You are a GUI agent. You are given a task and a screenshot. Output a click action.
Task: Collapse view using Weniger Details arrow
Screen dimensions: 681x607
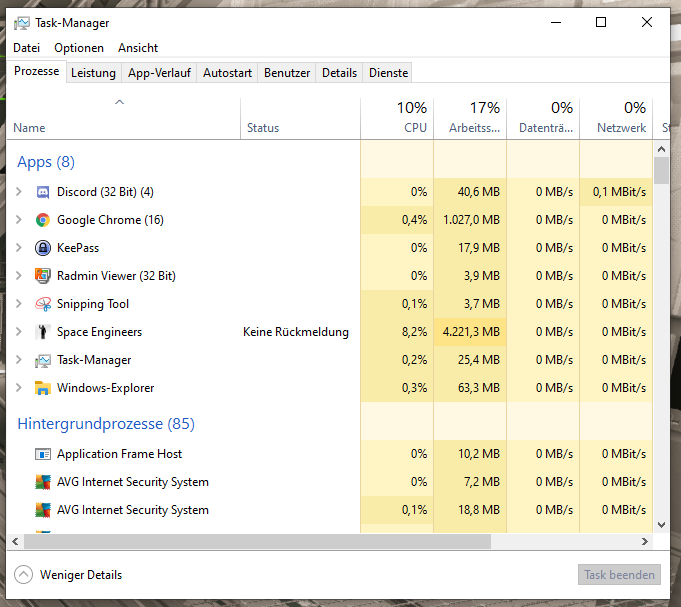[23, 575]
